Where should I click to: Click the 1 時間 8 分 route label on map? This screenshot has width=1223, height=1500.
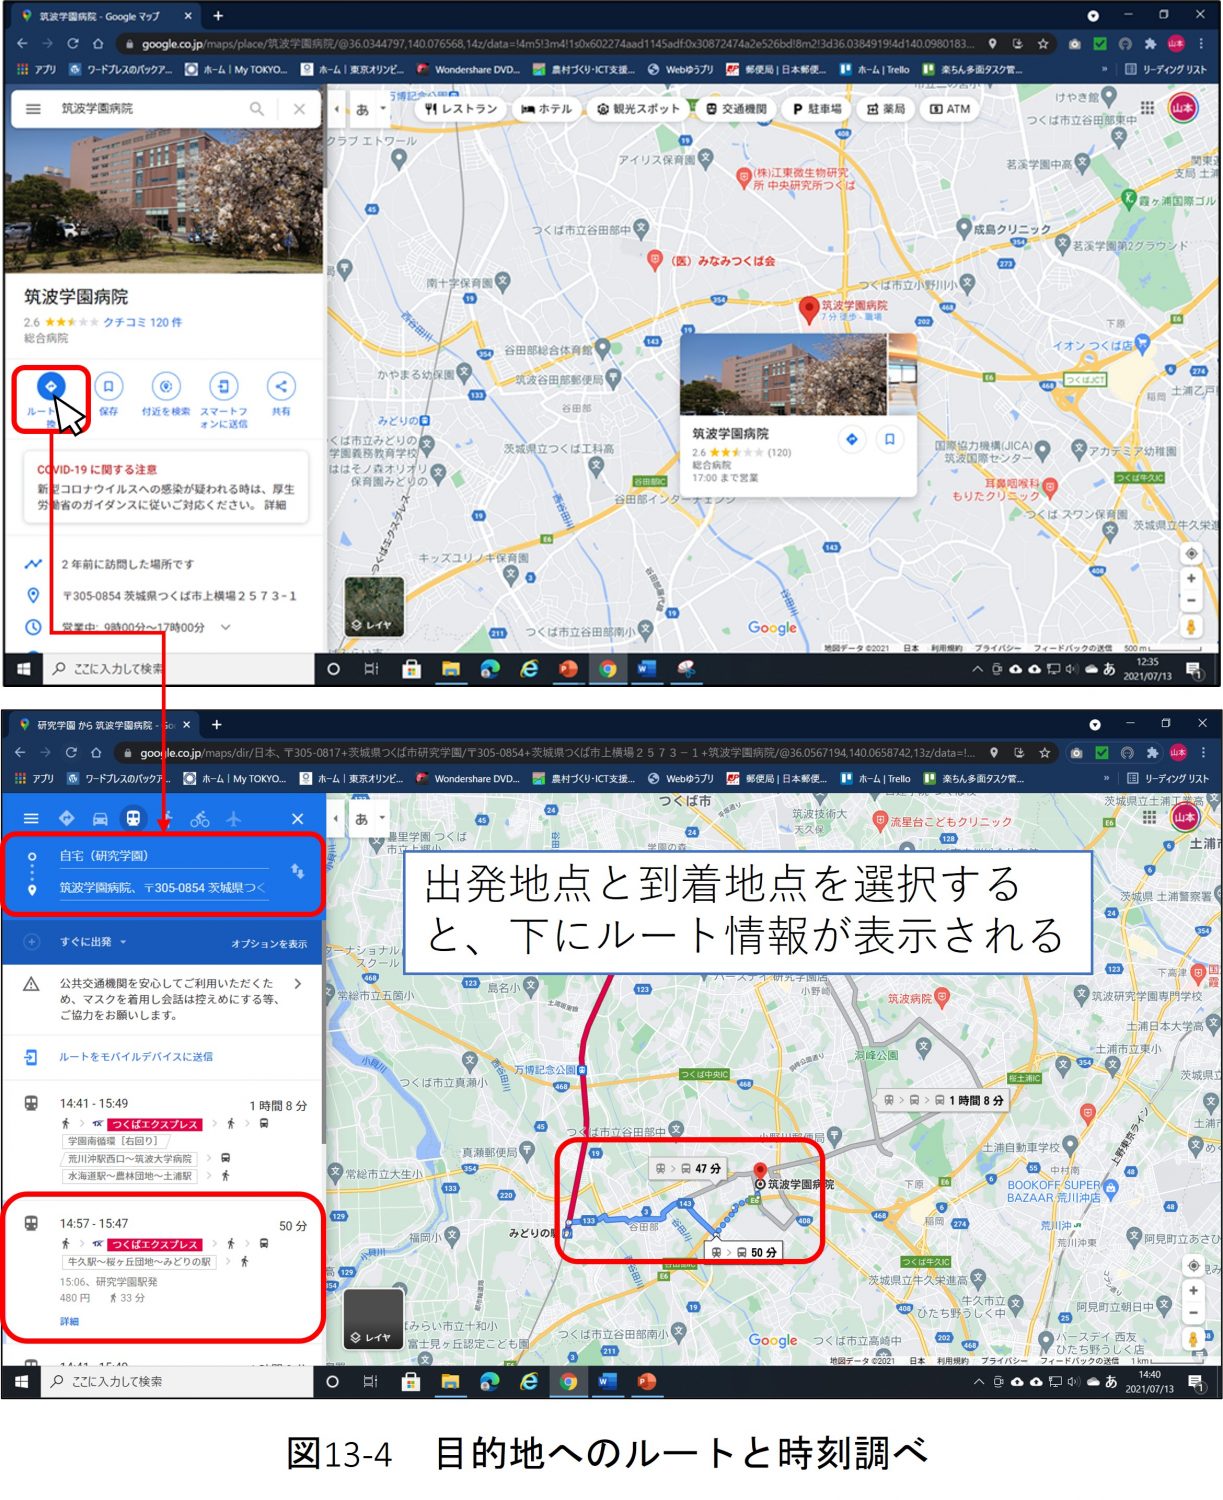tap(941, 1100)
